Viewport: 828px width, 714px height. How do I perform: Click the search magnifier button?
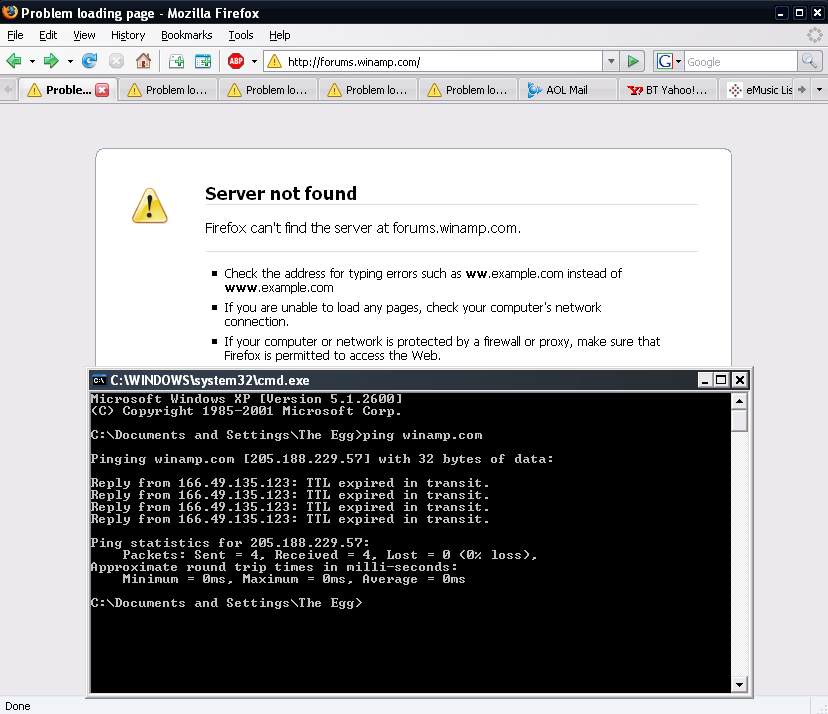click(810, 61)
